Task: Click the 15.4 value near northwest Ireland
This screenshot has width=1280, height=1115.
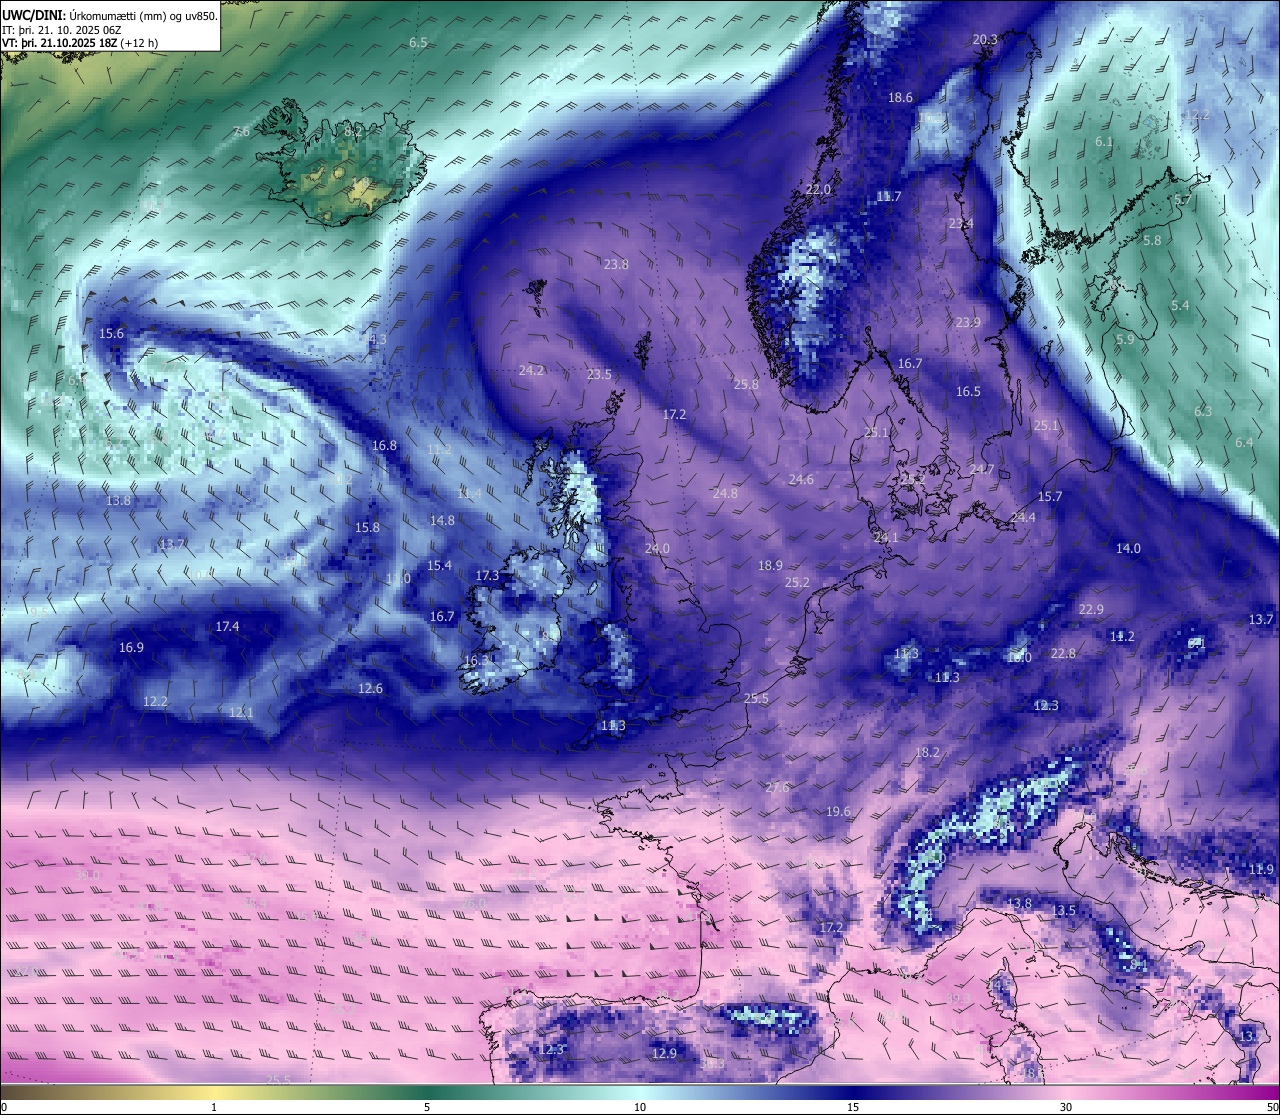Action: coord(439,566)
